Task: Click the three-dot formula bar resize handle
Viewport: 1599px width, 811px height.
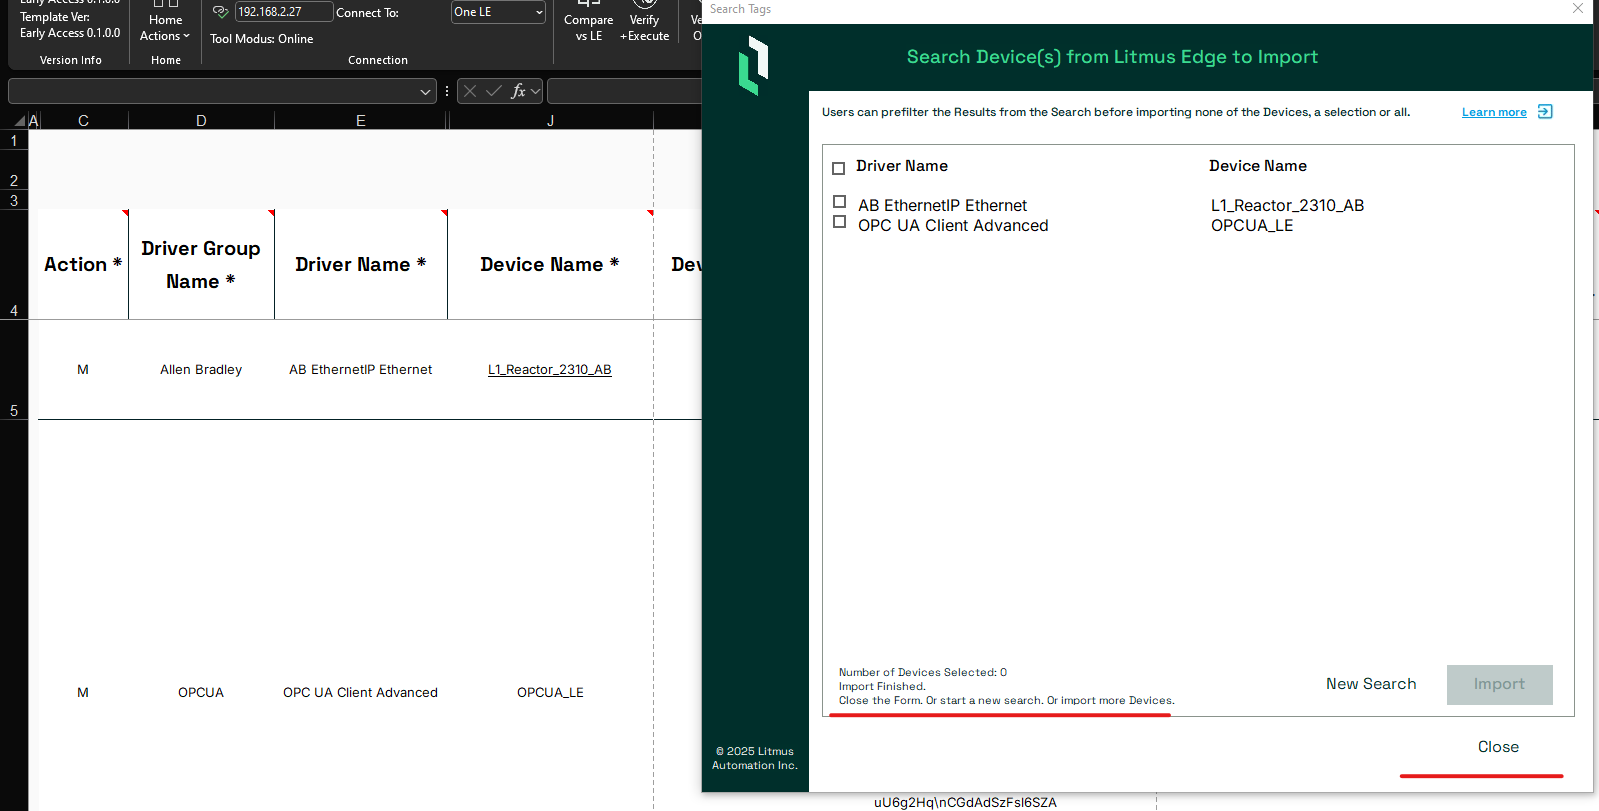Action: (447, 91)
